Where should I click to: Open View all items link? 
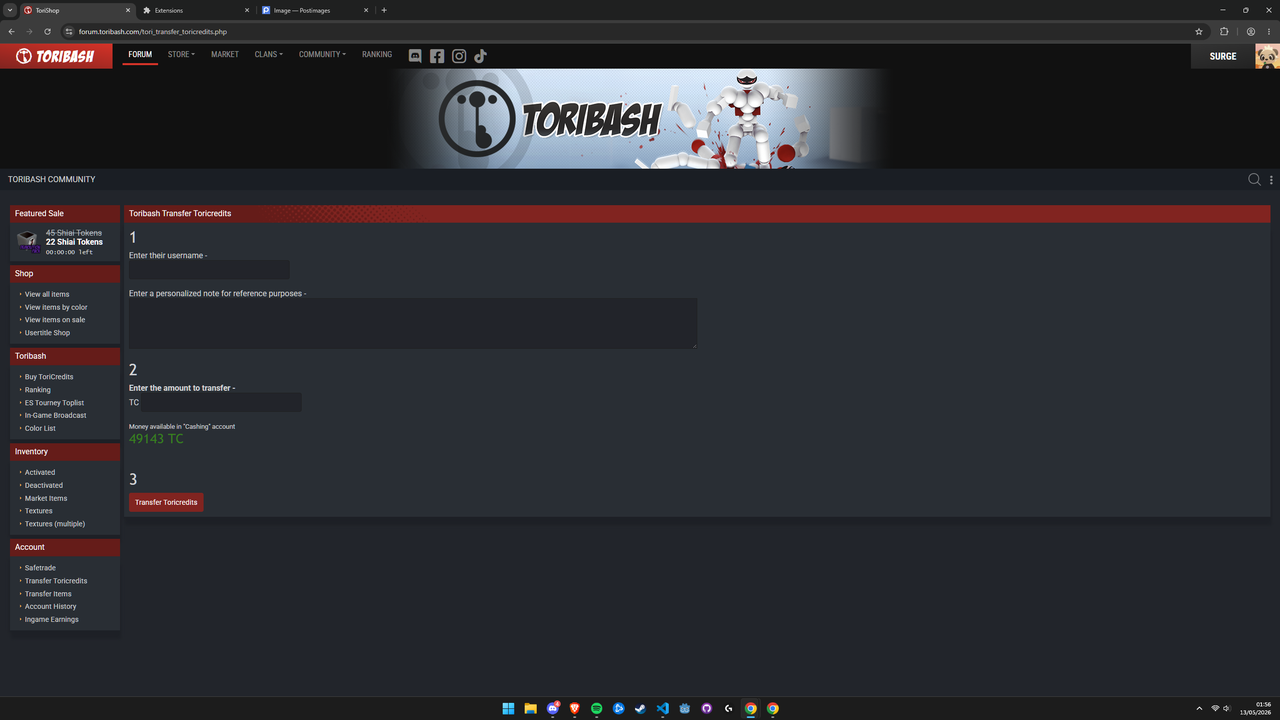coord(47,294)
